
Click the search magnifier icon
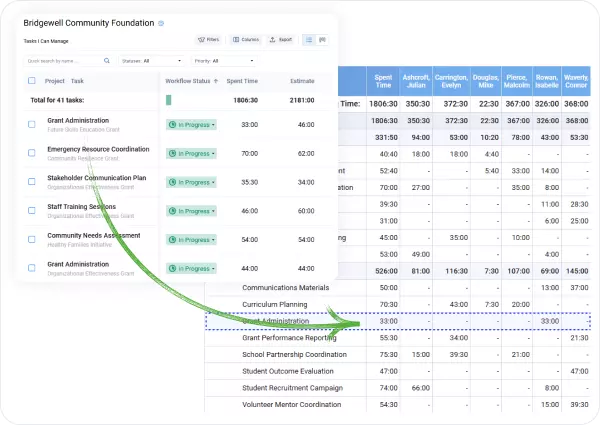(x=107, y=60)
